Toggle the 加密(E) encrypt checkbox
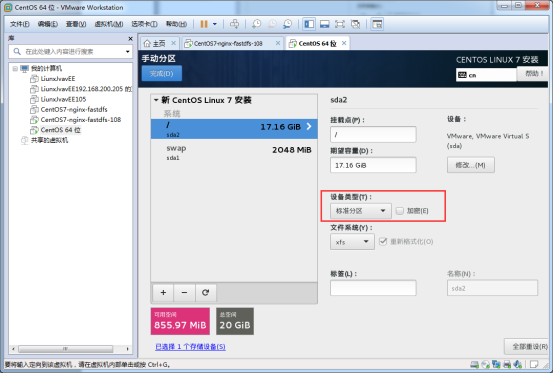The height and width of the screenshot is (373, 553). pos(400,211)
